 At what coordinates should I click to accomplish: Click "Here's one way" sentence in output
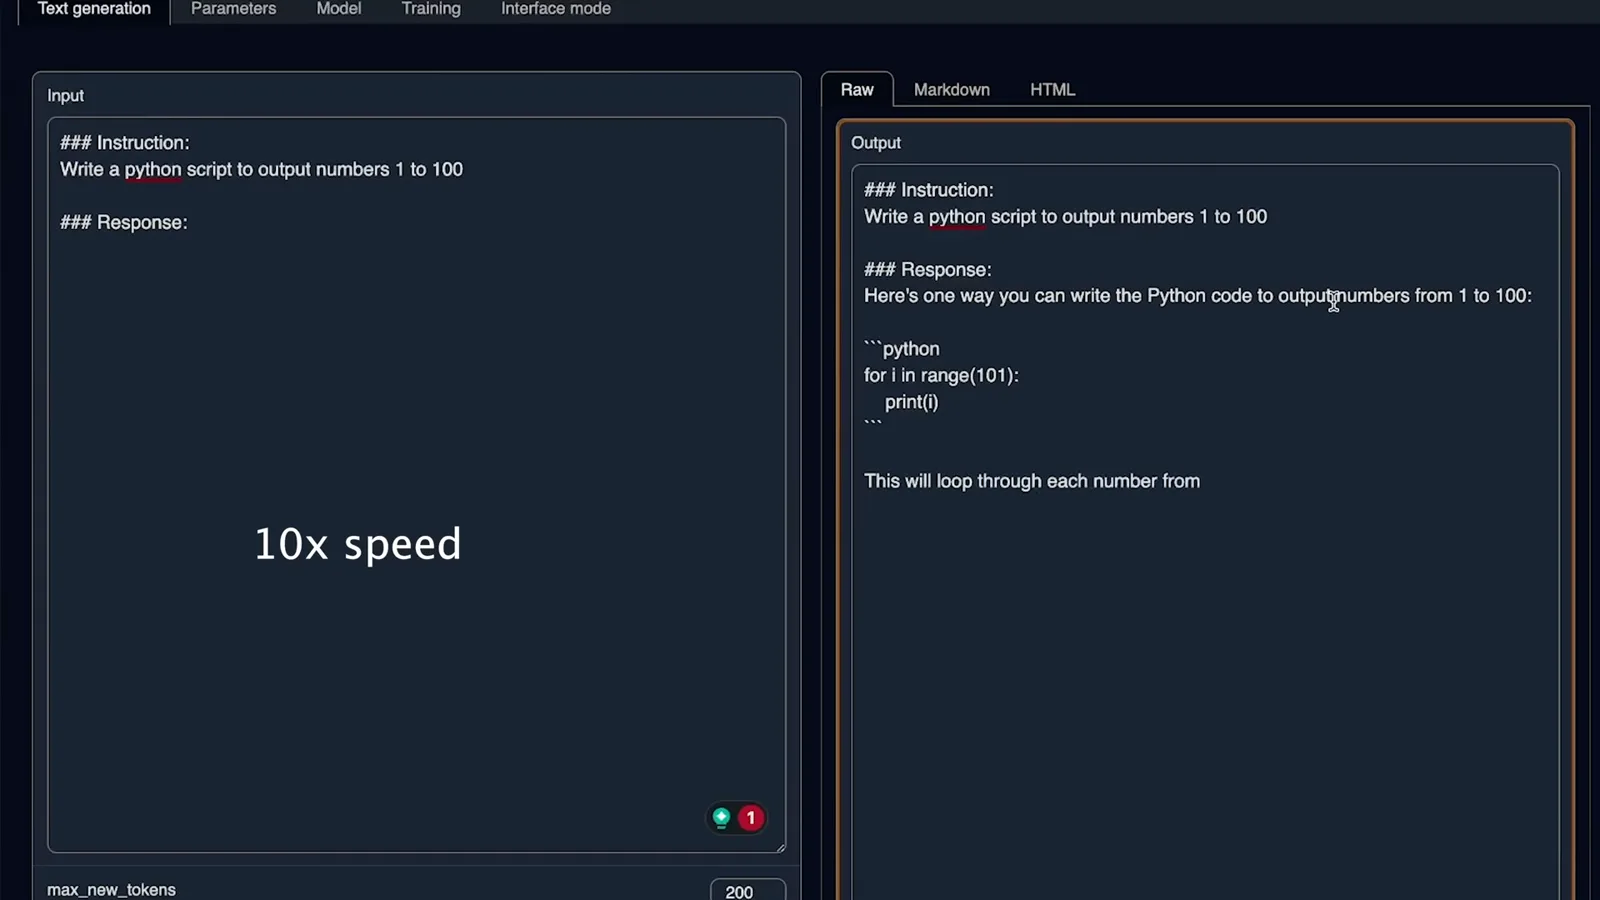coord(1198,296)
